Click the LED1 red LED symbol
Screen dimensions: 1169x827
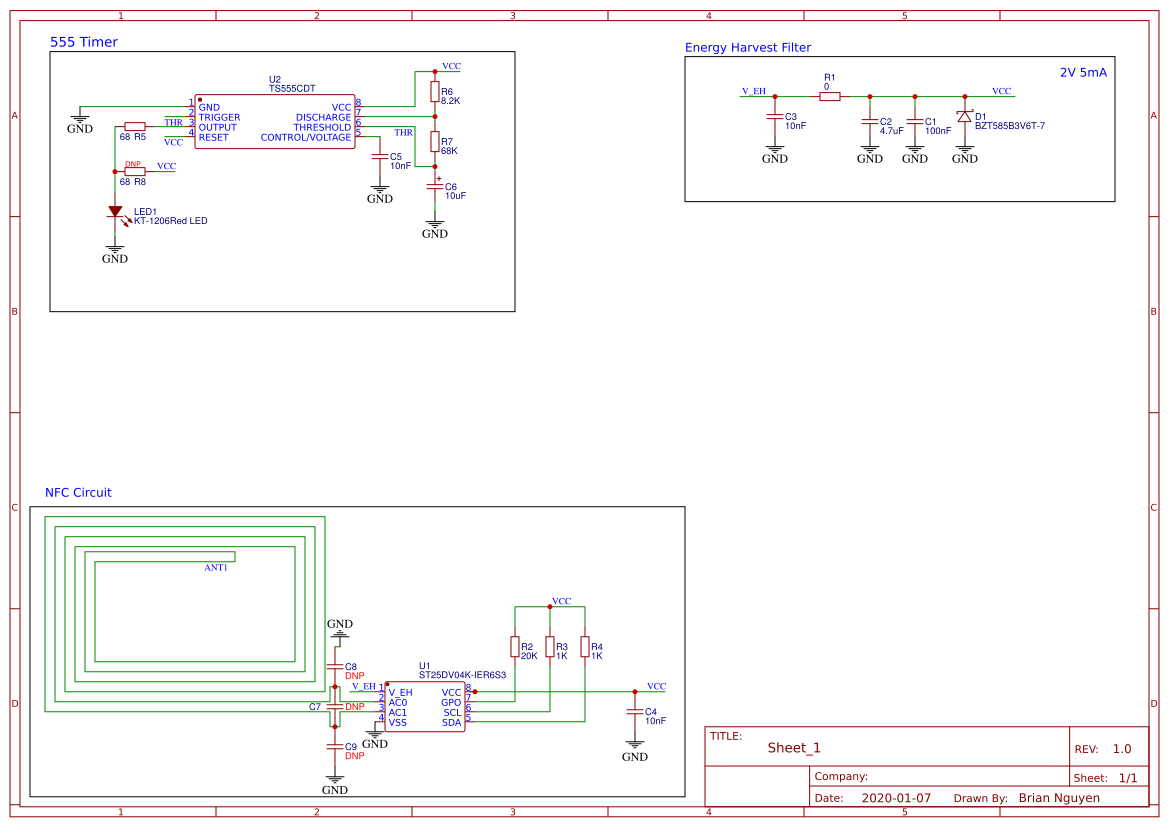115,211
